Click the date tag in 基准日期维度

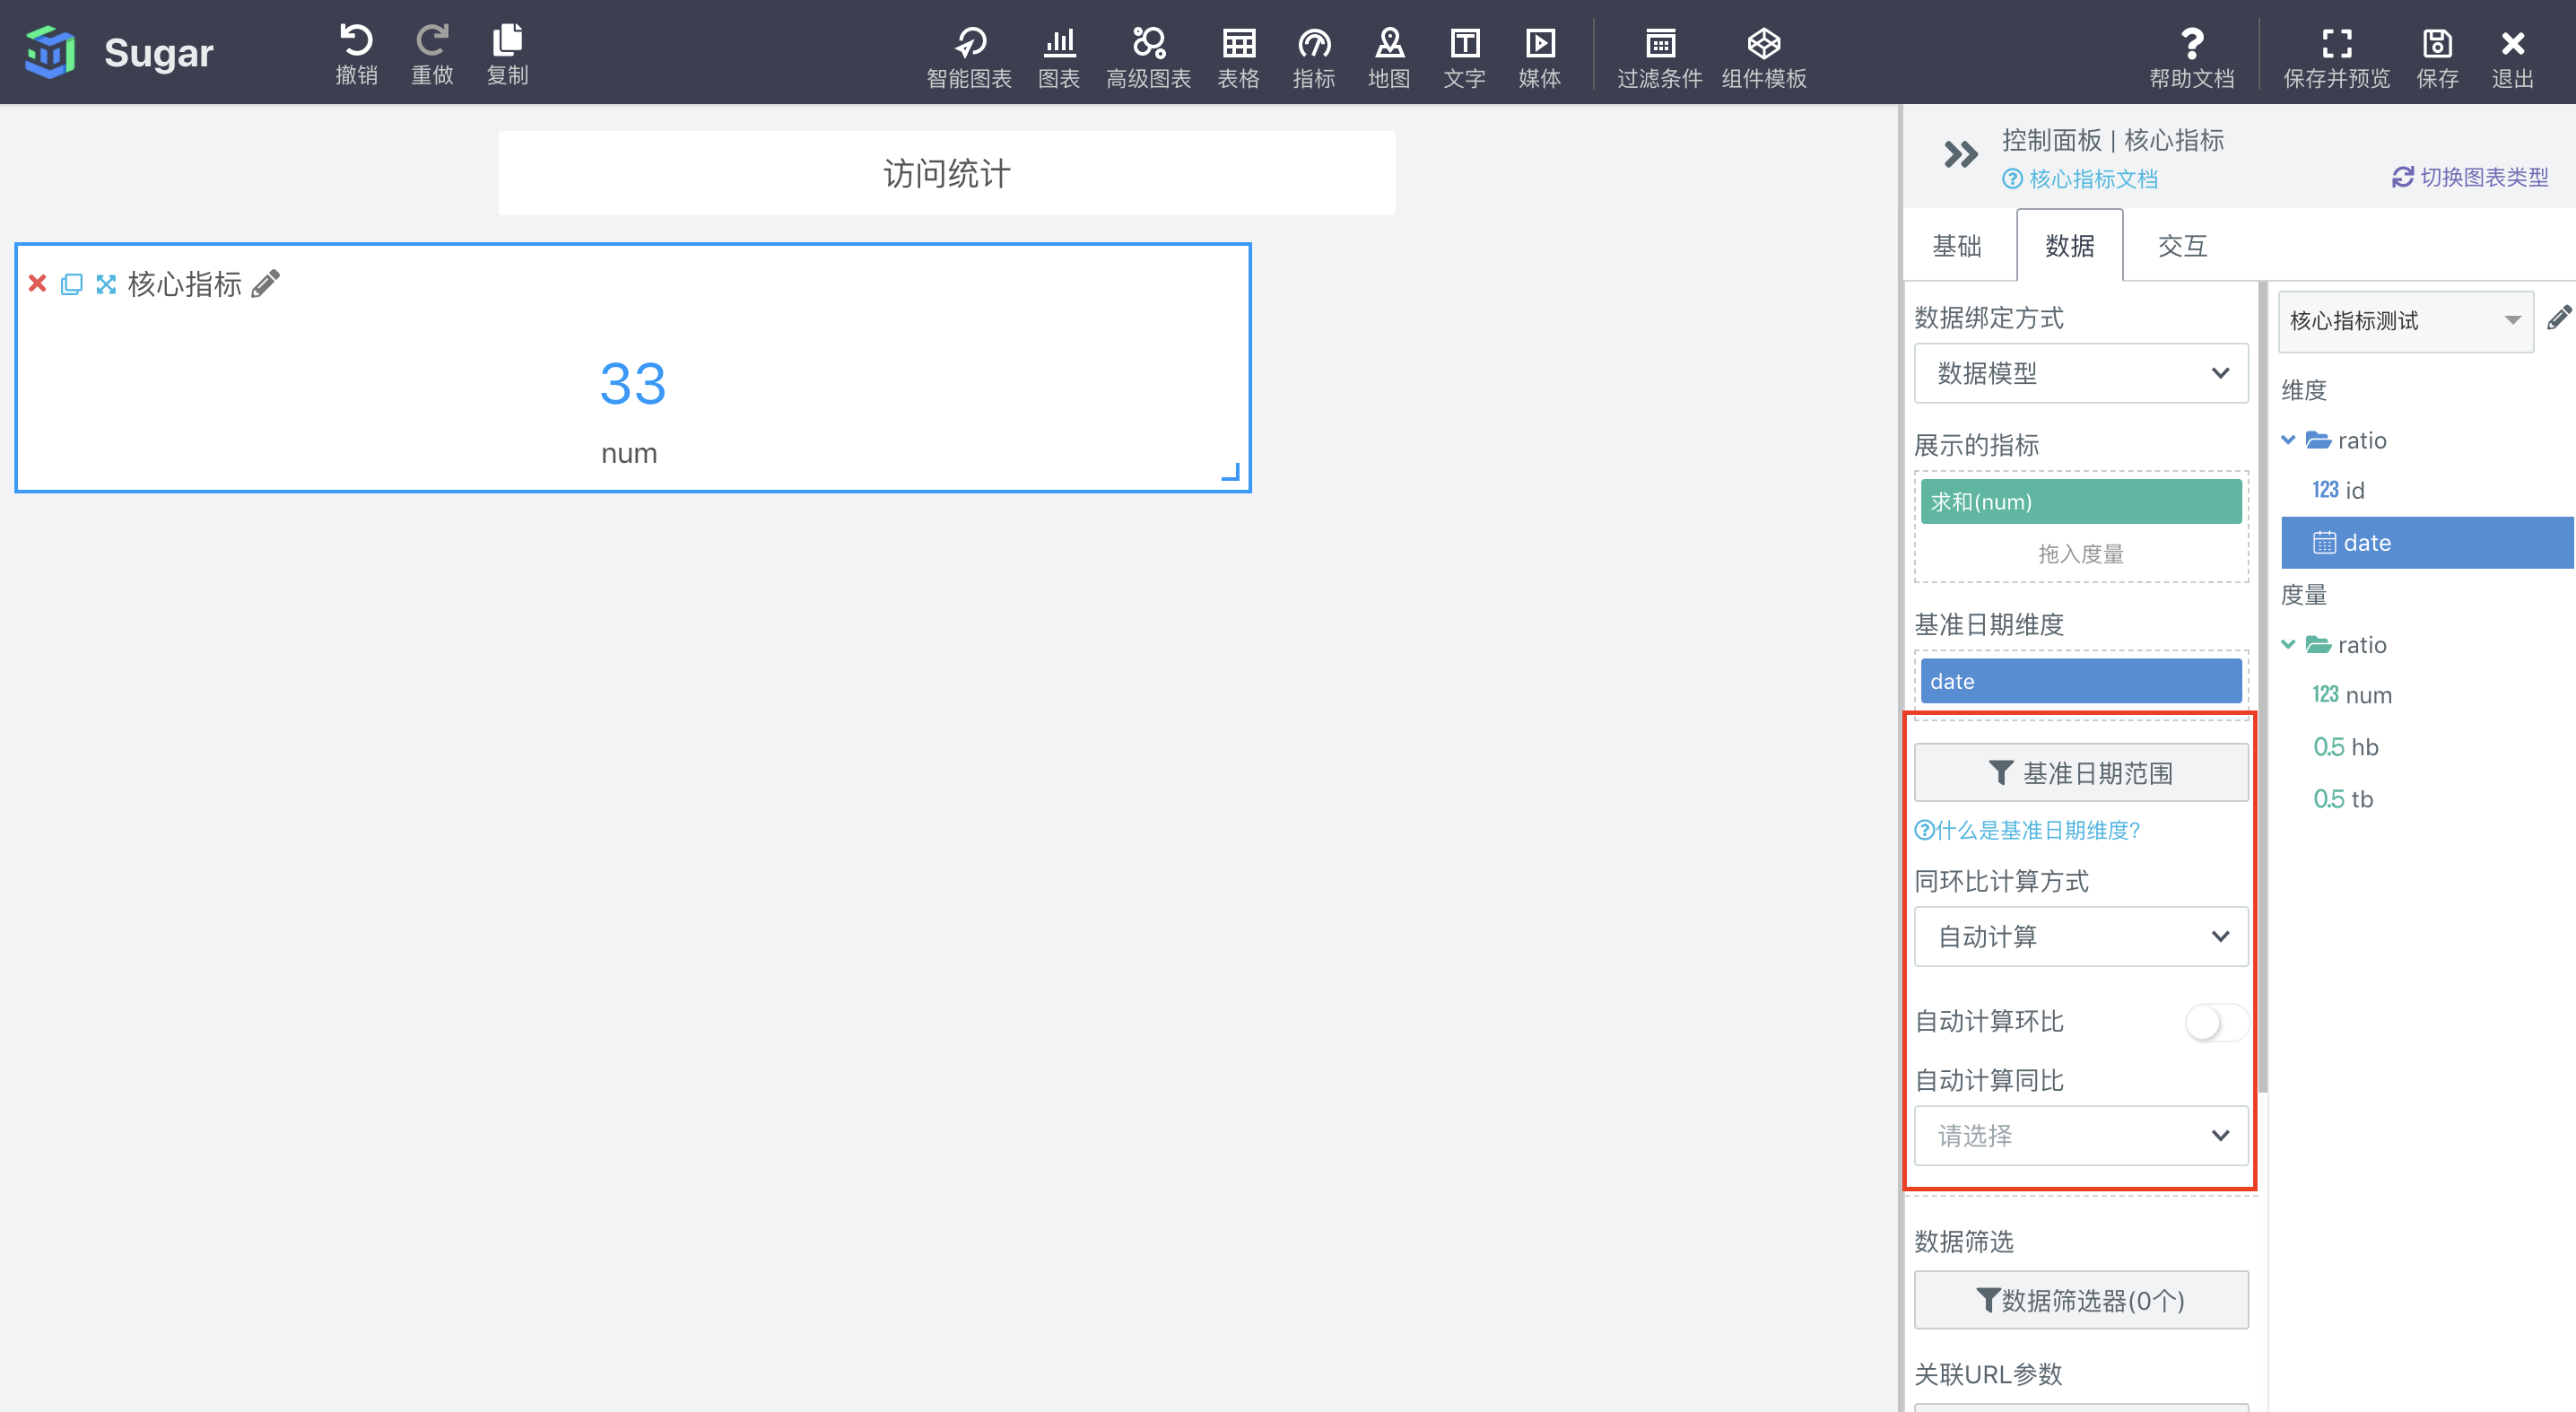click(2081, 681)
